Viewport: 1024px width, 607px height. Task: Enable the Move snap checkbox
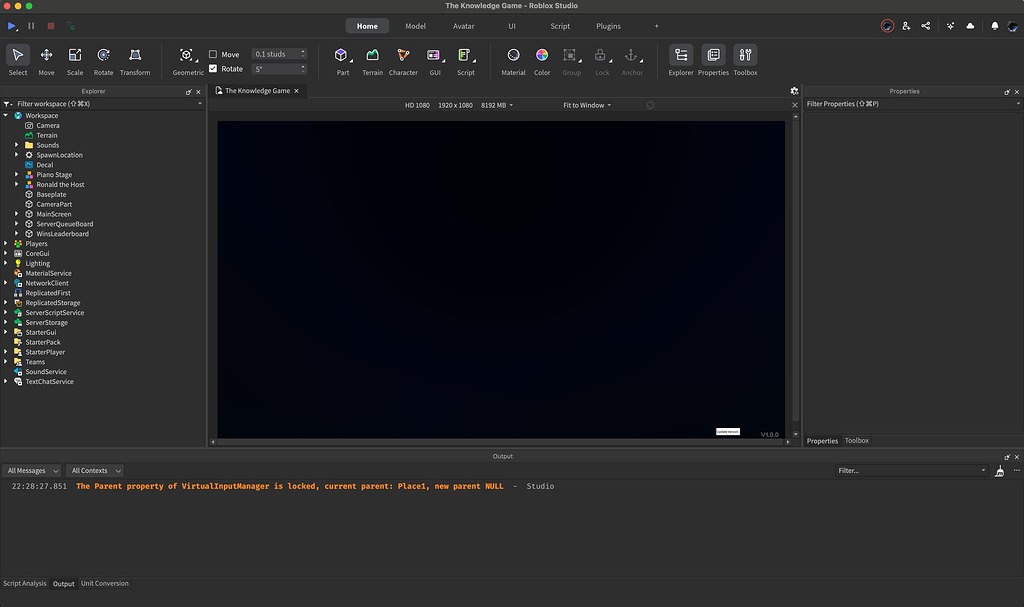pyautogui.click(x=215, y=53)
